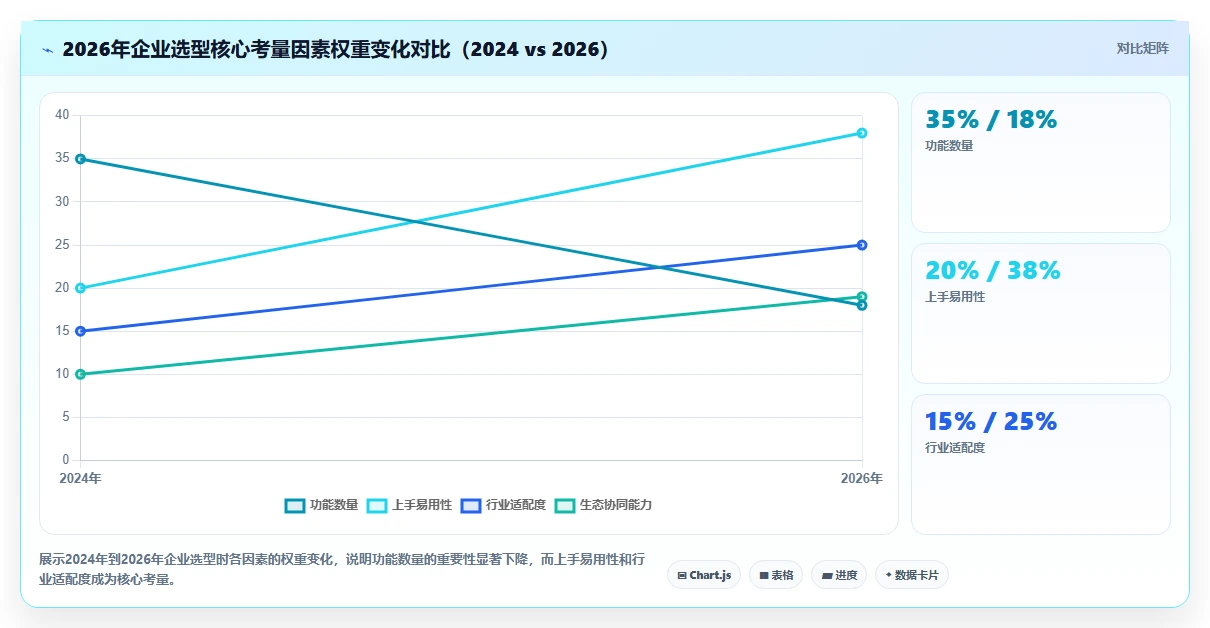The height and width of the screenshot is (628, 1210).
Task: Click the 生态协同能力 legend color box
Action: 565,505
